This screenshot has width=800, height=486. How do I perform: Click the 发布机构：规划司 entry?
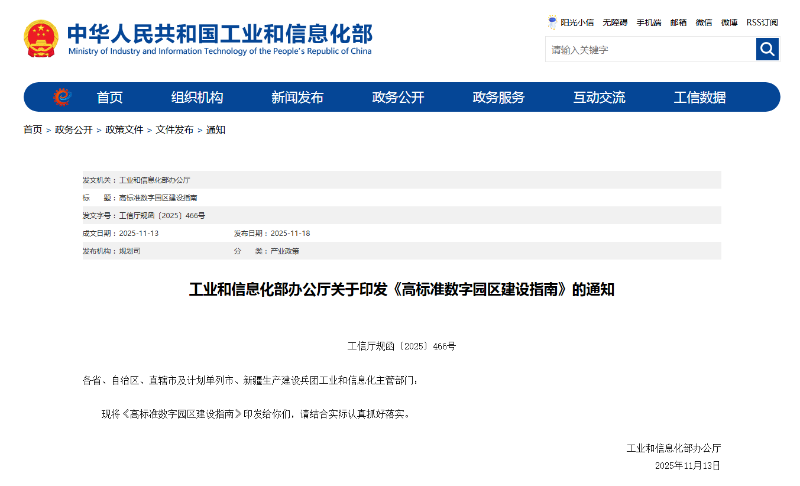(x=111, y=251)
